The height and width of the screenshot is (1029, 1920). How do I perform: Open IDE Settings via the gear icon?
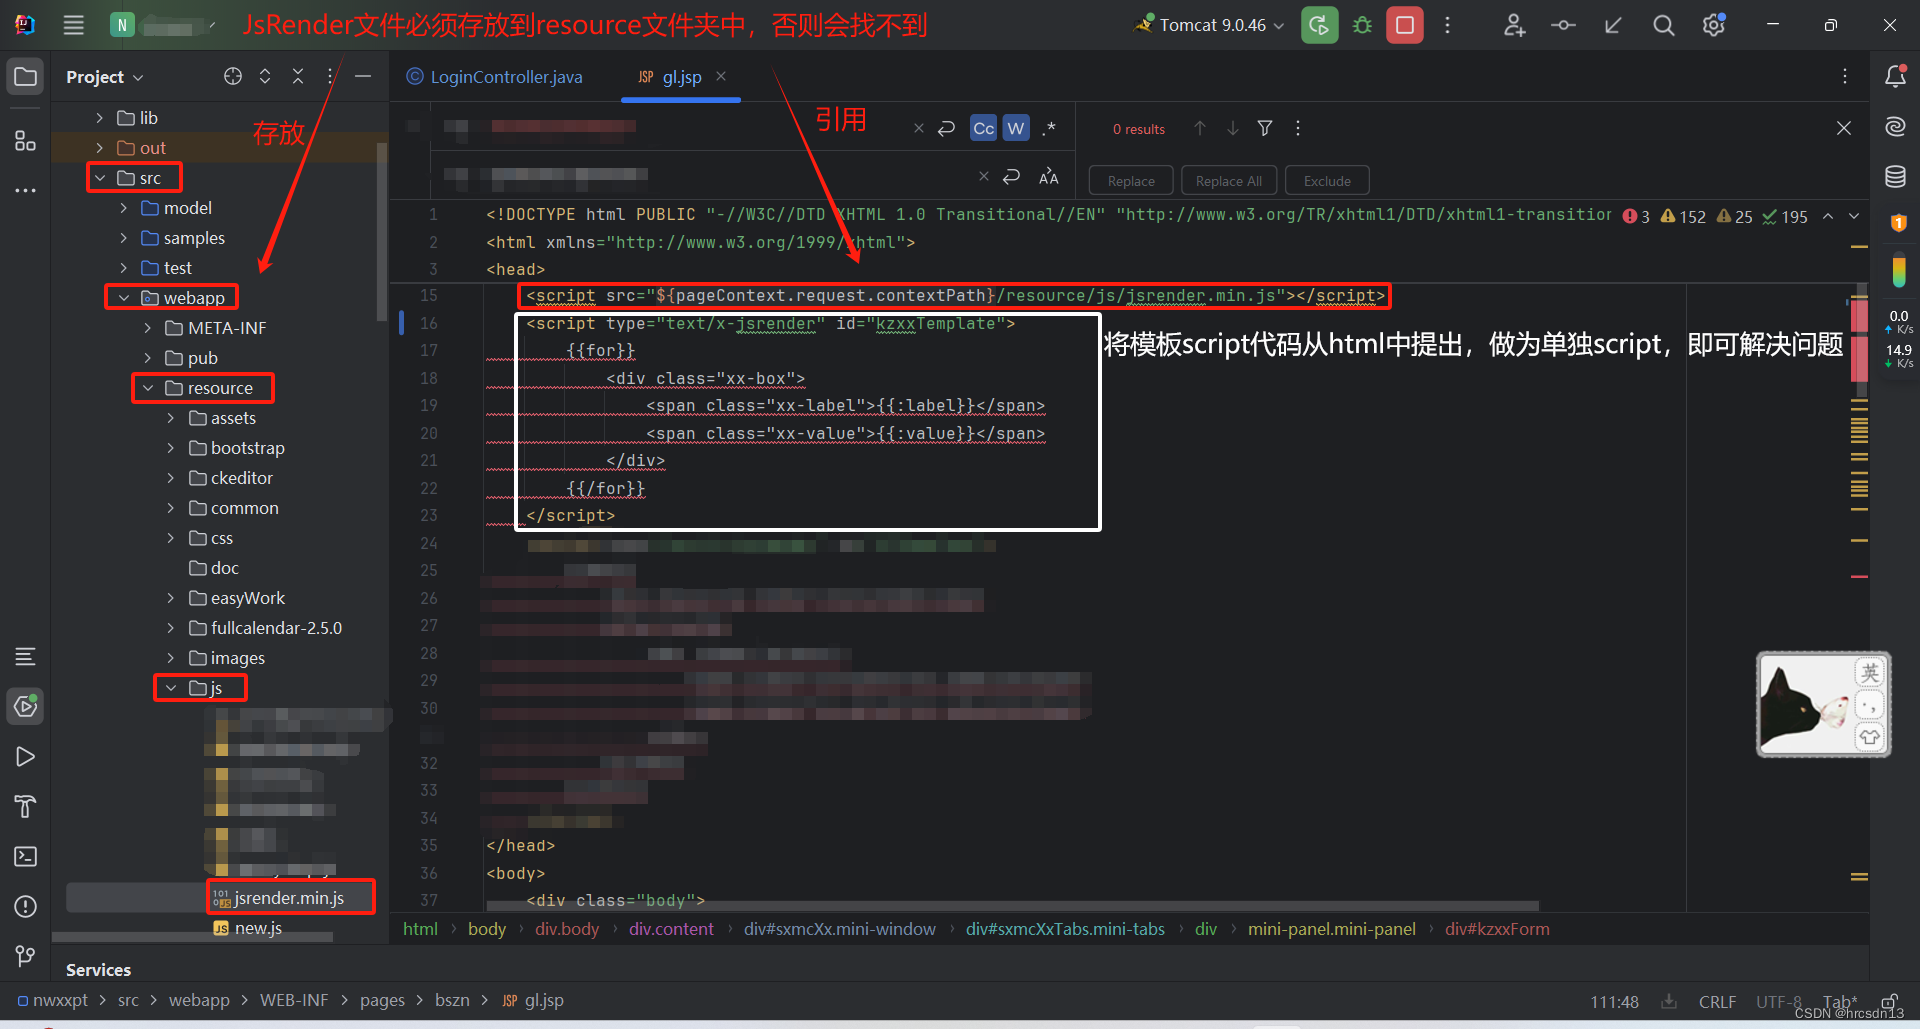(1713, 25)
